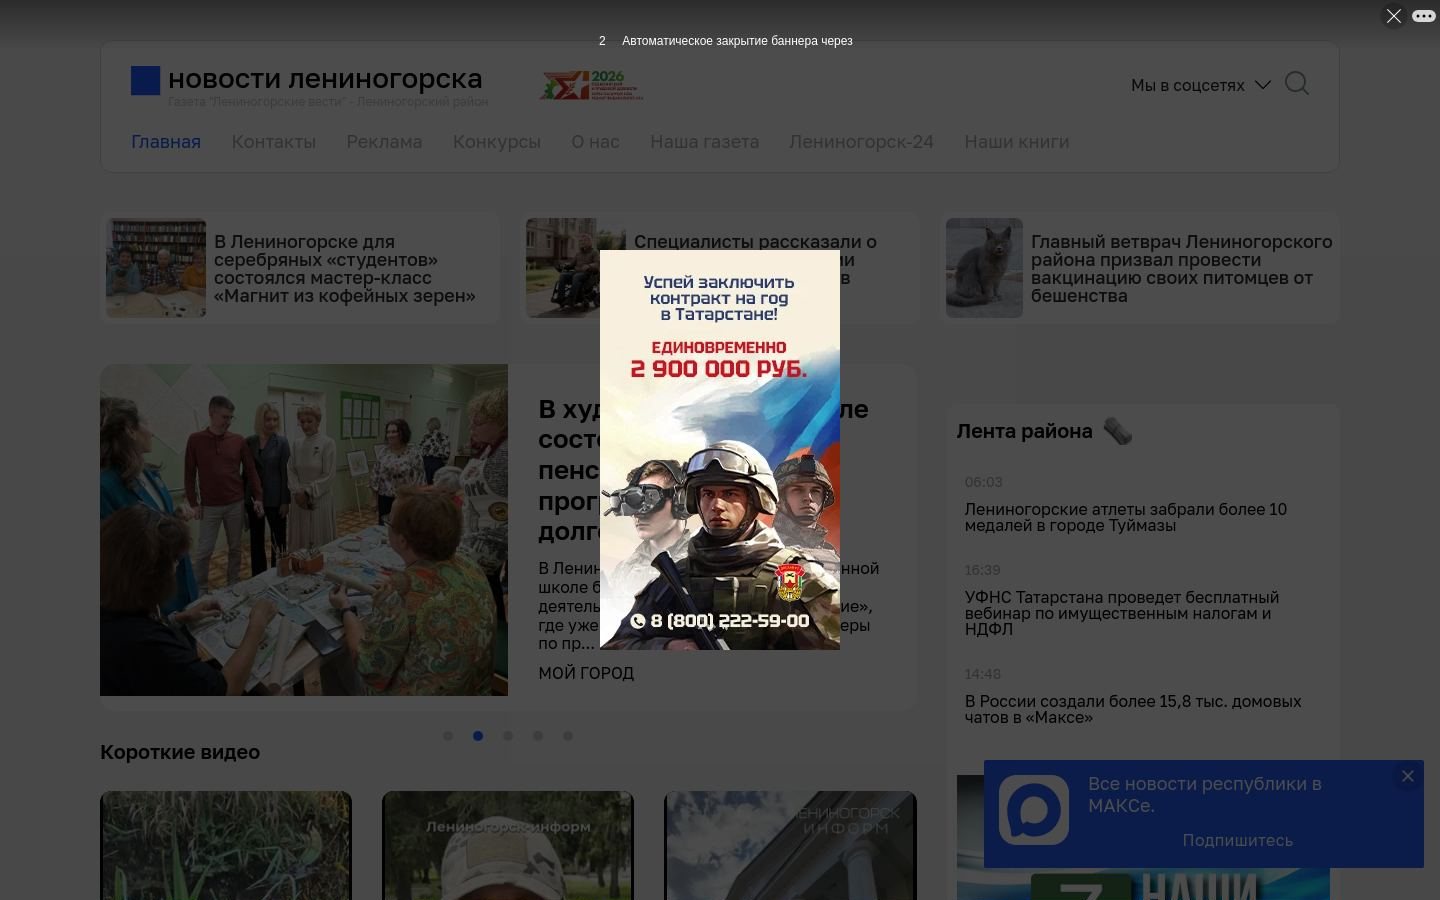Close the overlay ad banner with the X
Viewport: 1440px width, 900px height.
click(1393, 16)
